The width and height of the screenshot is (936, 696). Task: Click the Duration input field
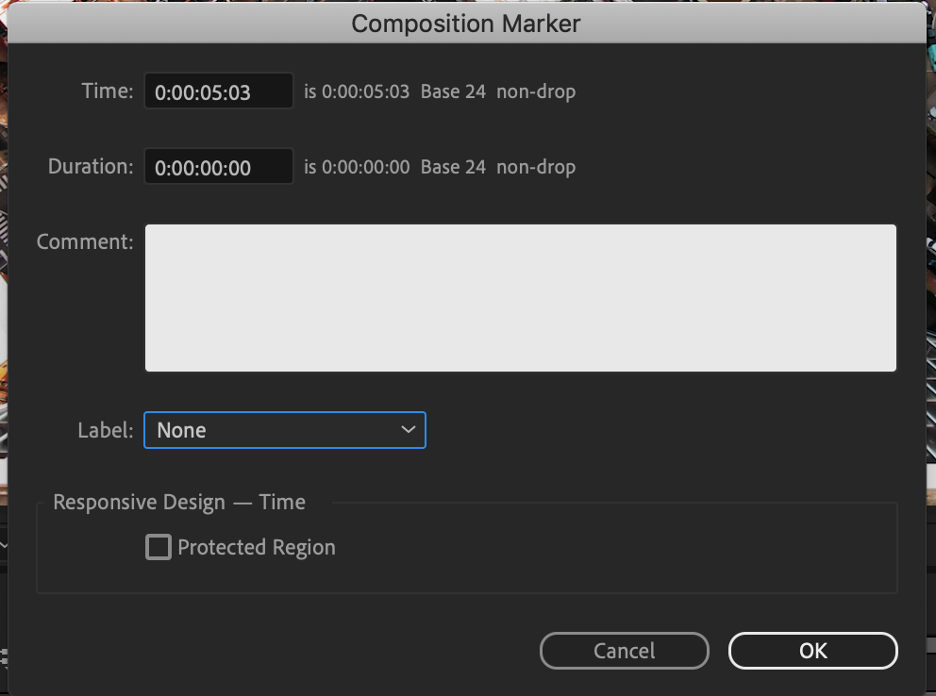218,167
